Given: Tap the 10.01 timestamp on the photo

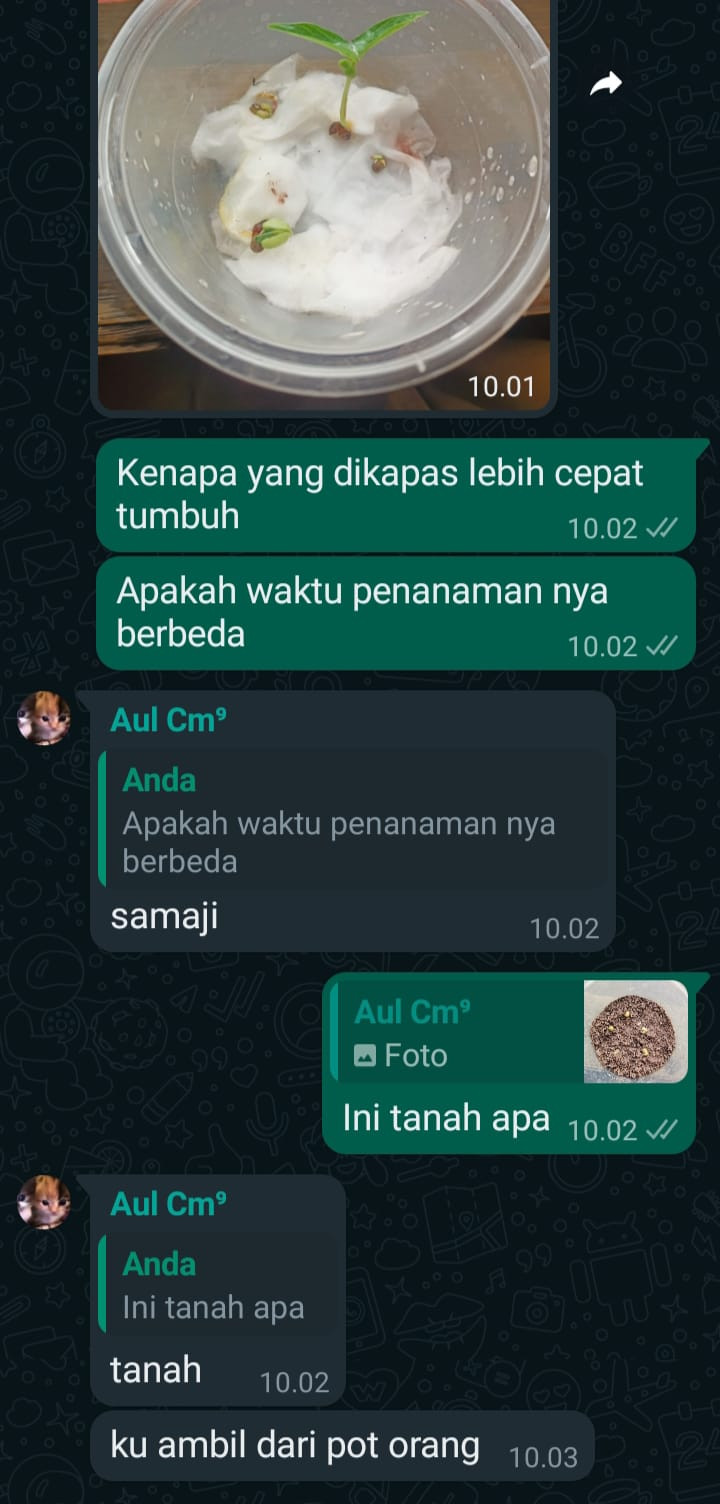Looking at the screenshot, I should [502, 387].
